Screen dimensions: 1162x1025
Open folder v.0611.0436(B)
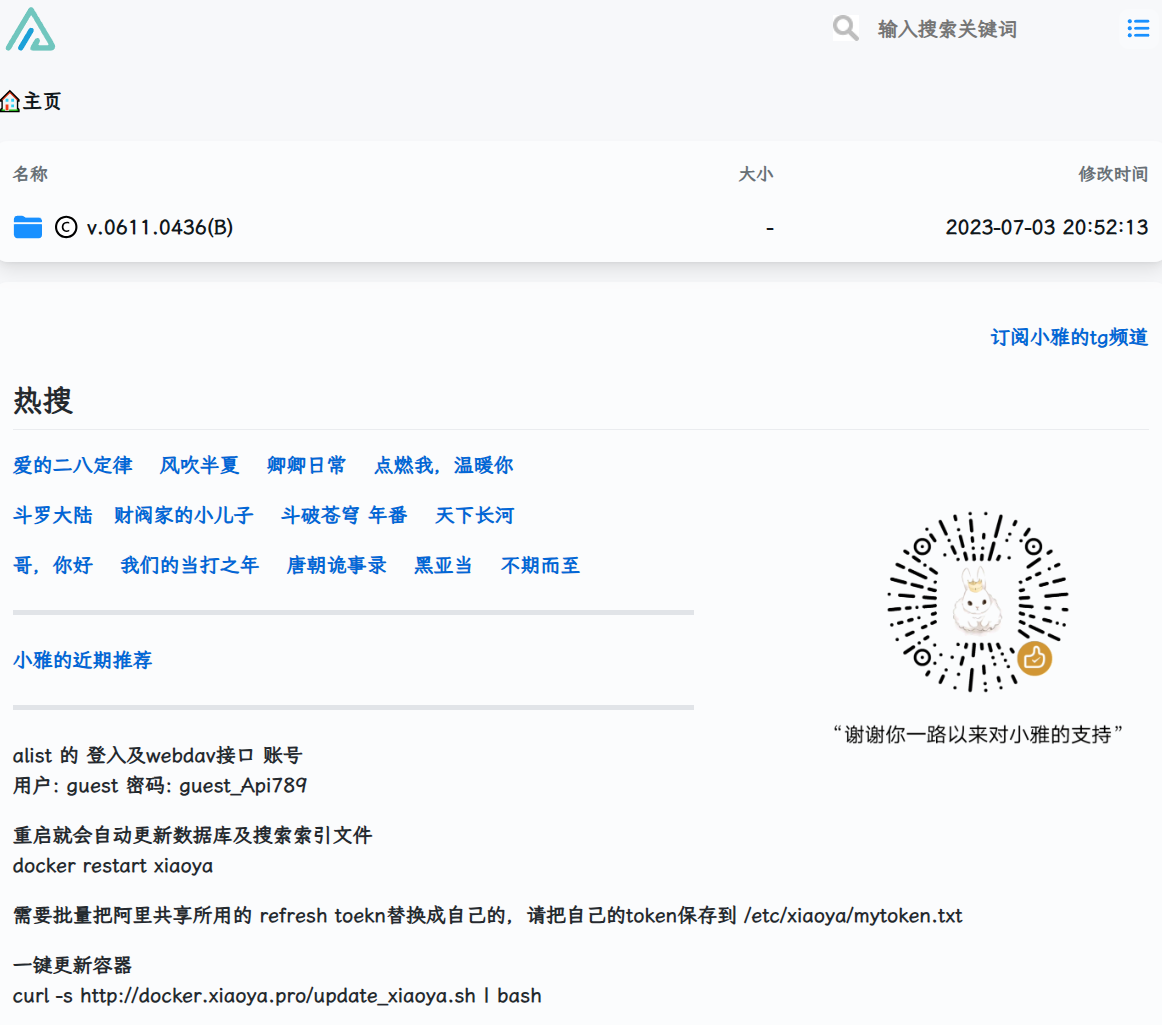click(159, 227)
